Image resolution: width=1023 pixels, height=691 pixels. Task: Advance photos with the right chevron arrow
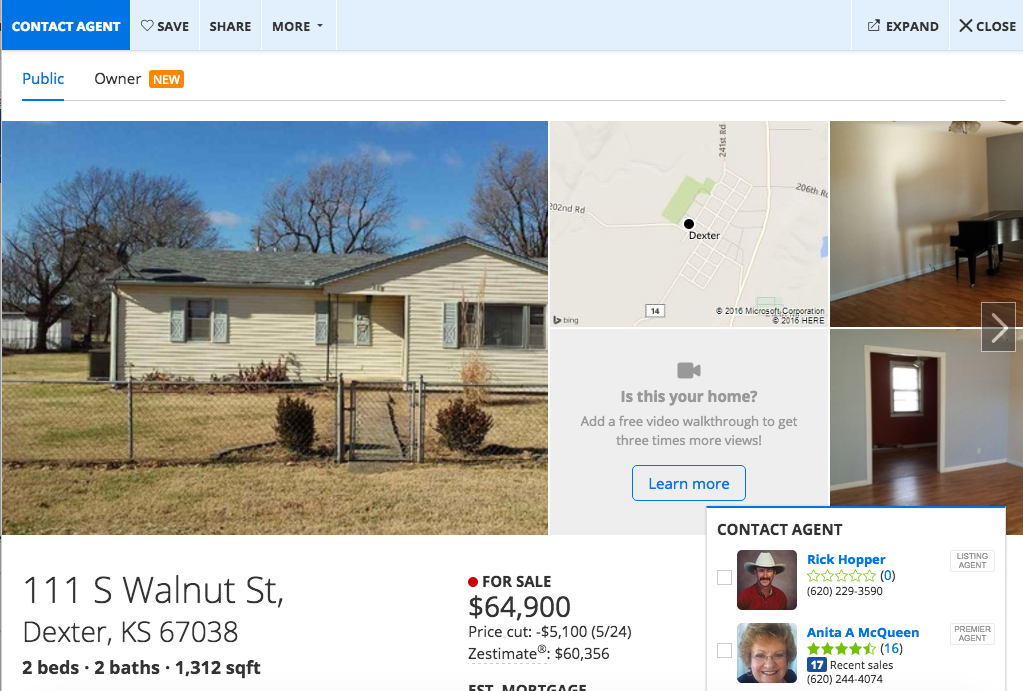click(999, 328)
